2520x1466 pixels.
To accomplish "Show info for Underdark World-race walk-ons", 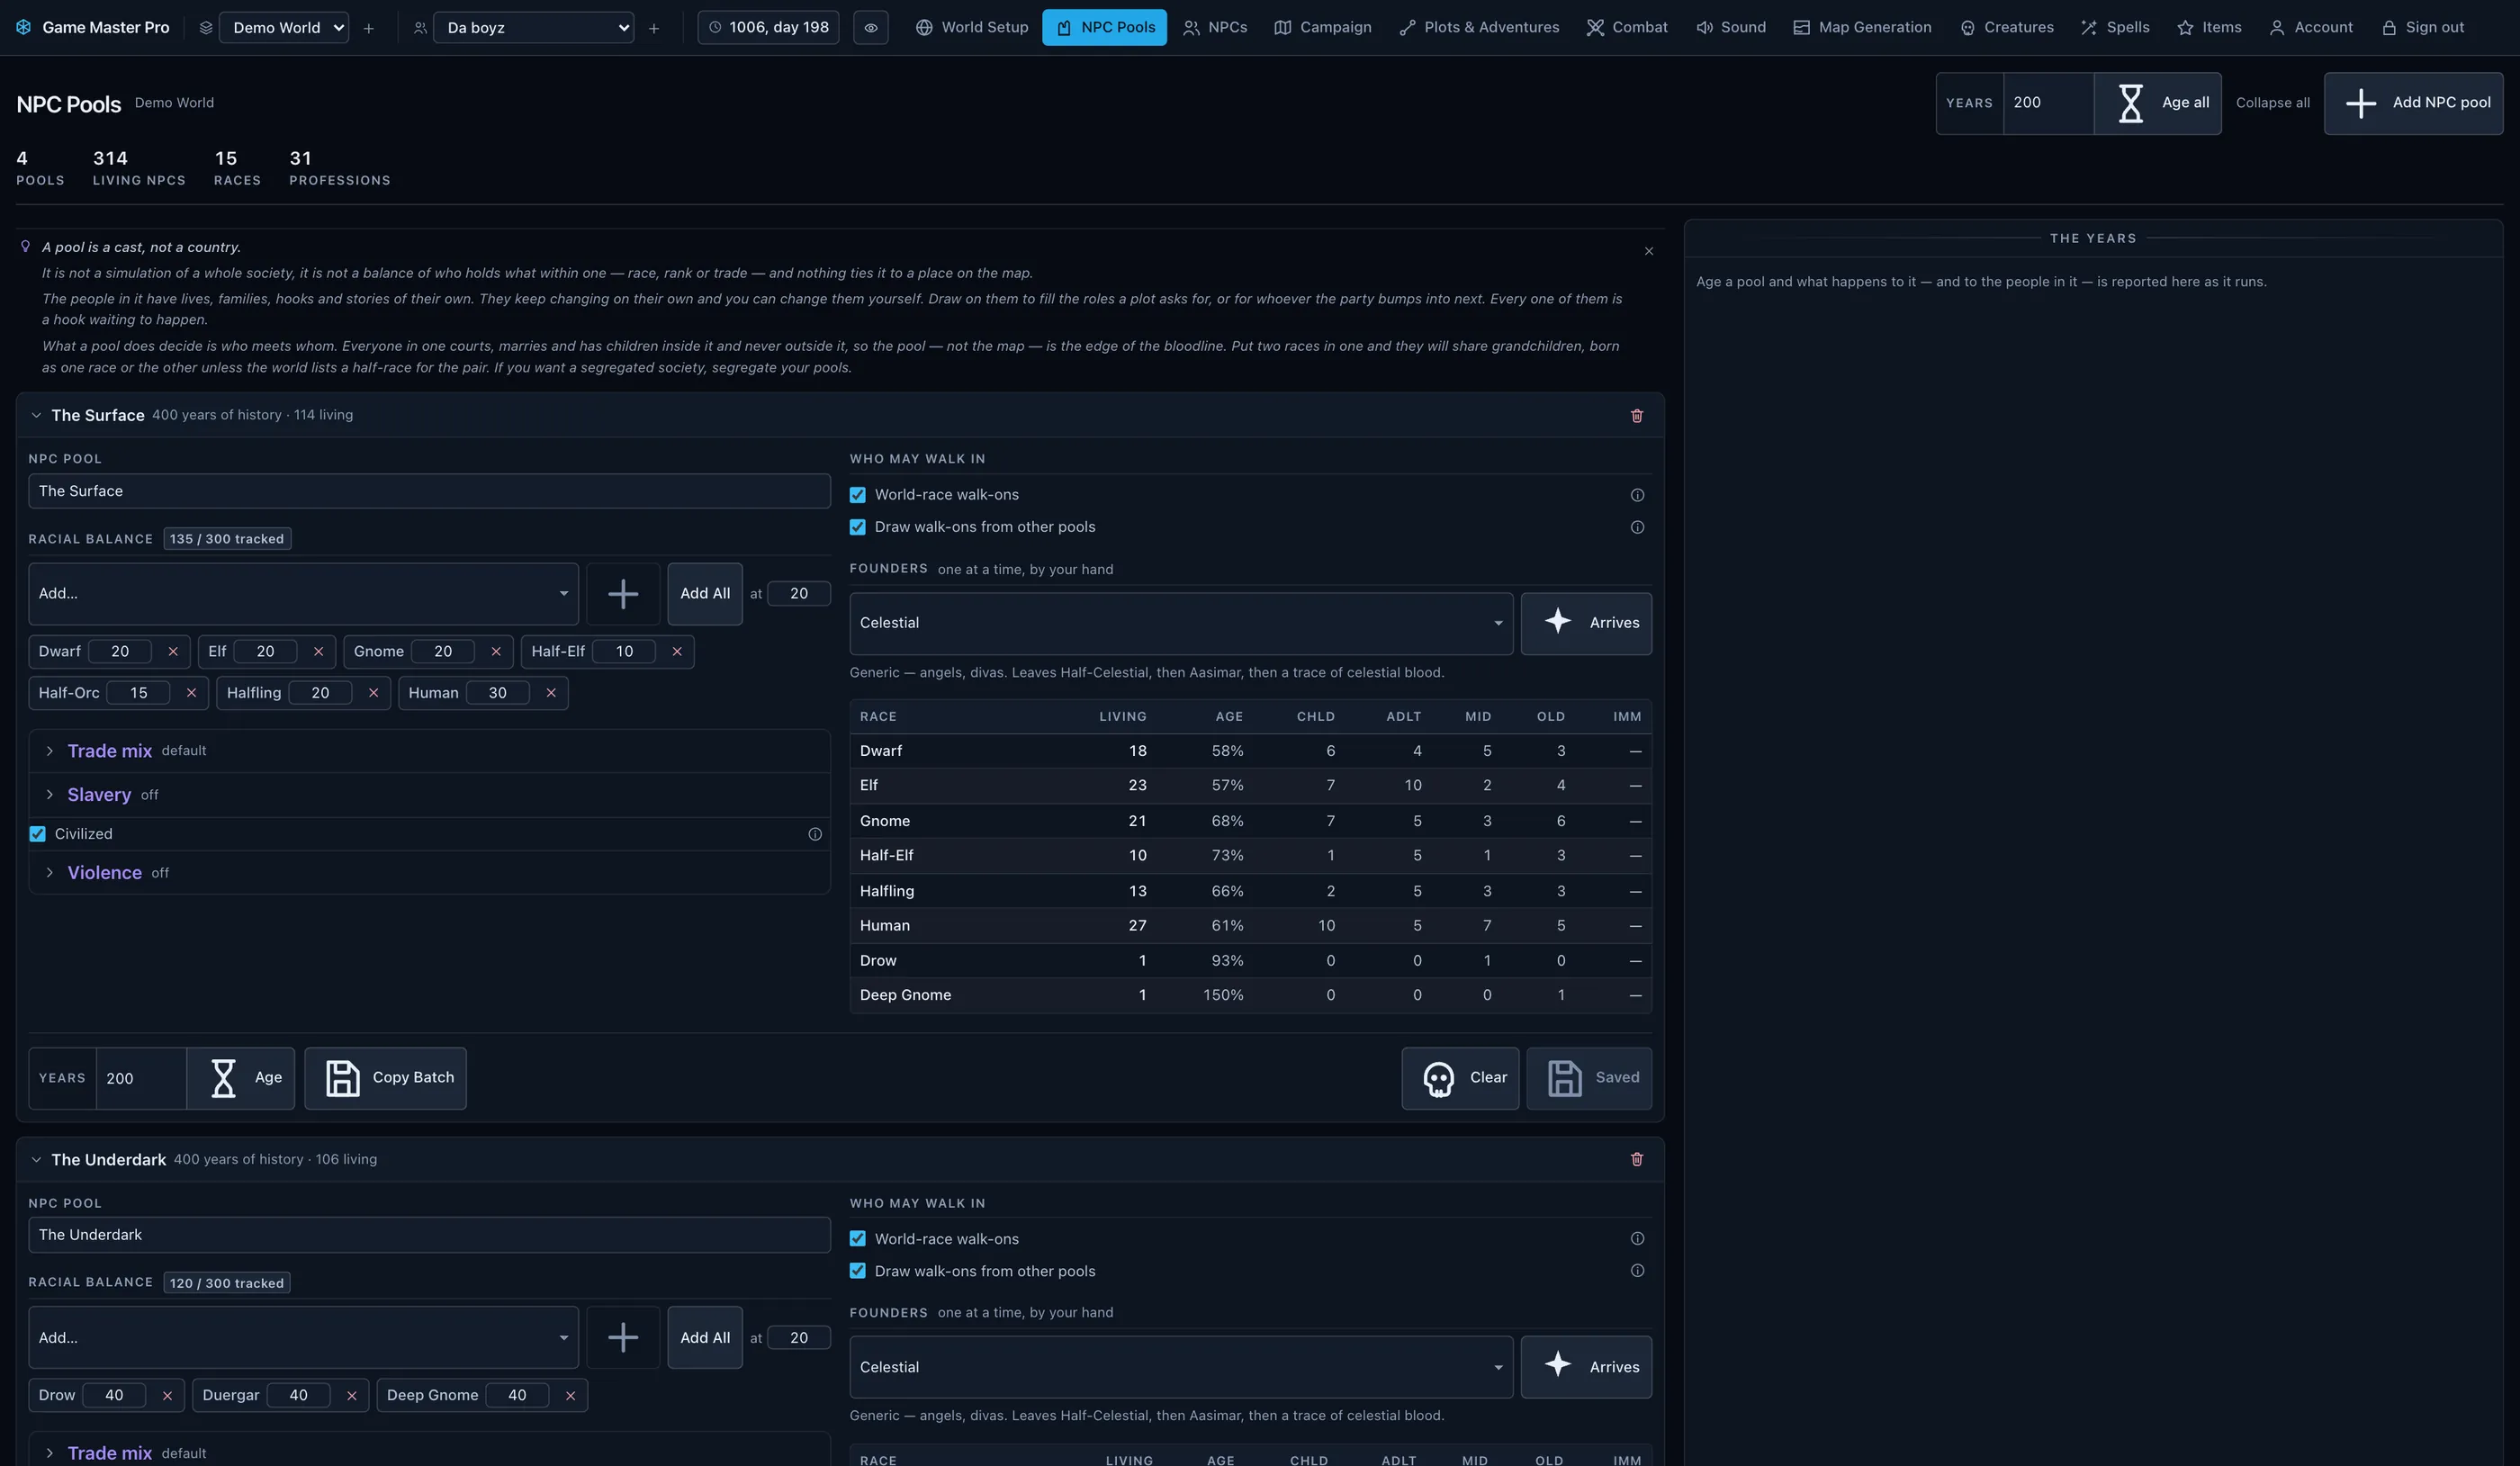I will point(1637,1238).
